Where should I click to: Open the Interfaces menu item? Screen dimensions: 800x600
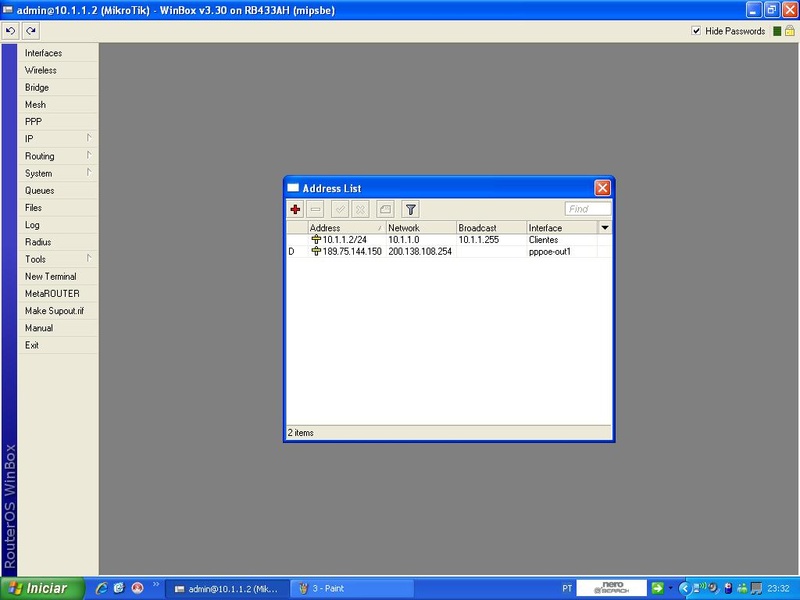pyautogui.click(x=58, y=53)
